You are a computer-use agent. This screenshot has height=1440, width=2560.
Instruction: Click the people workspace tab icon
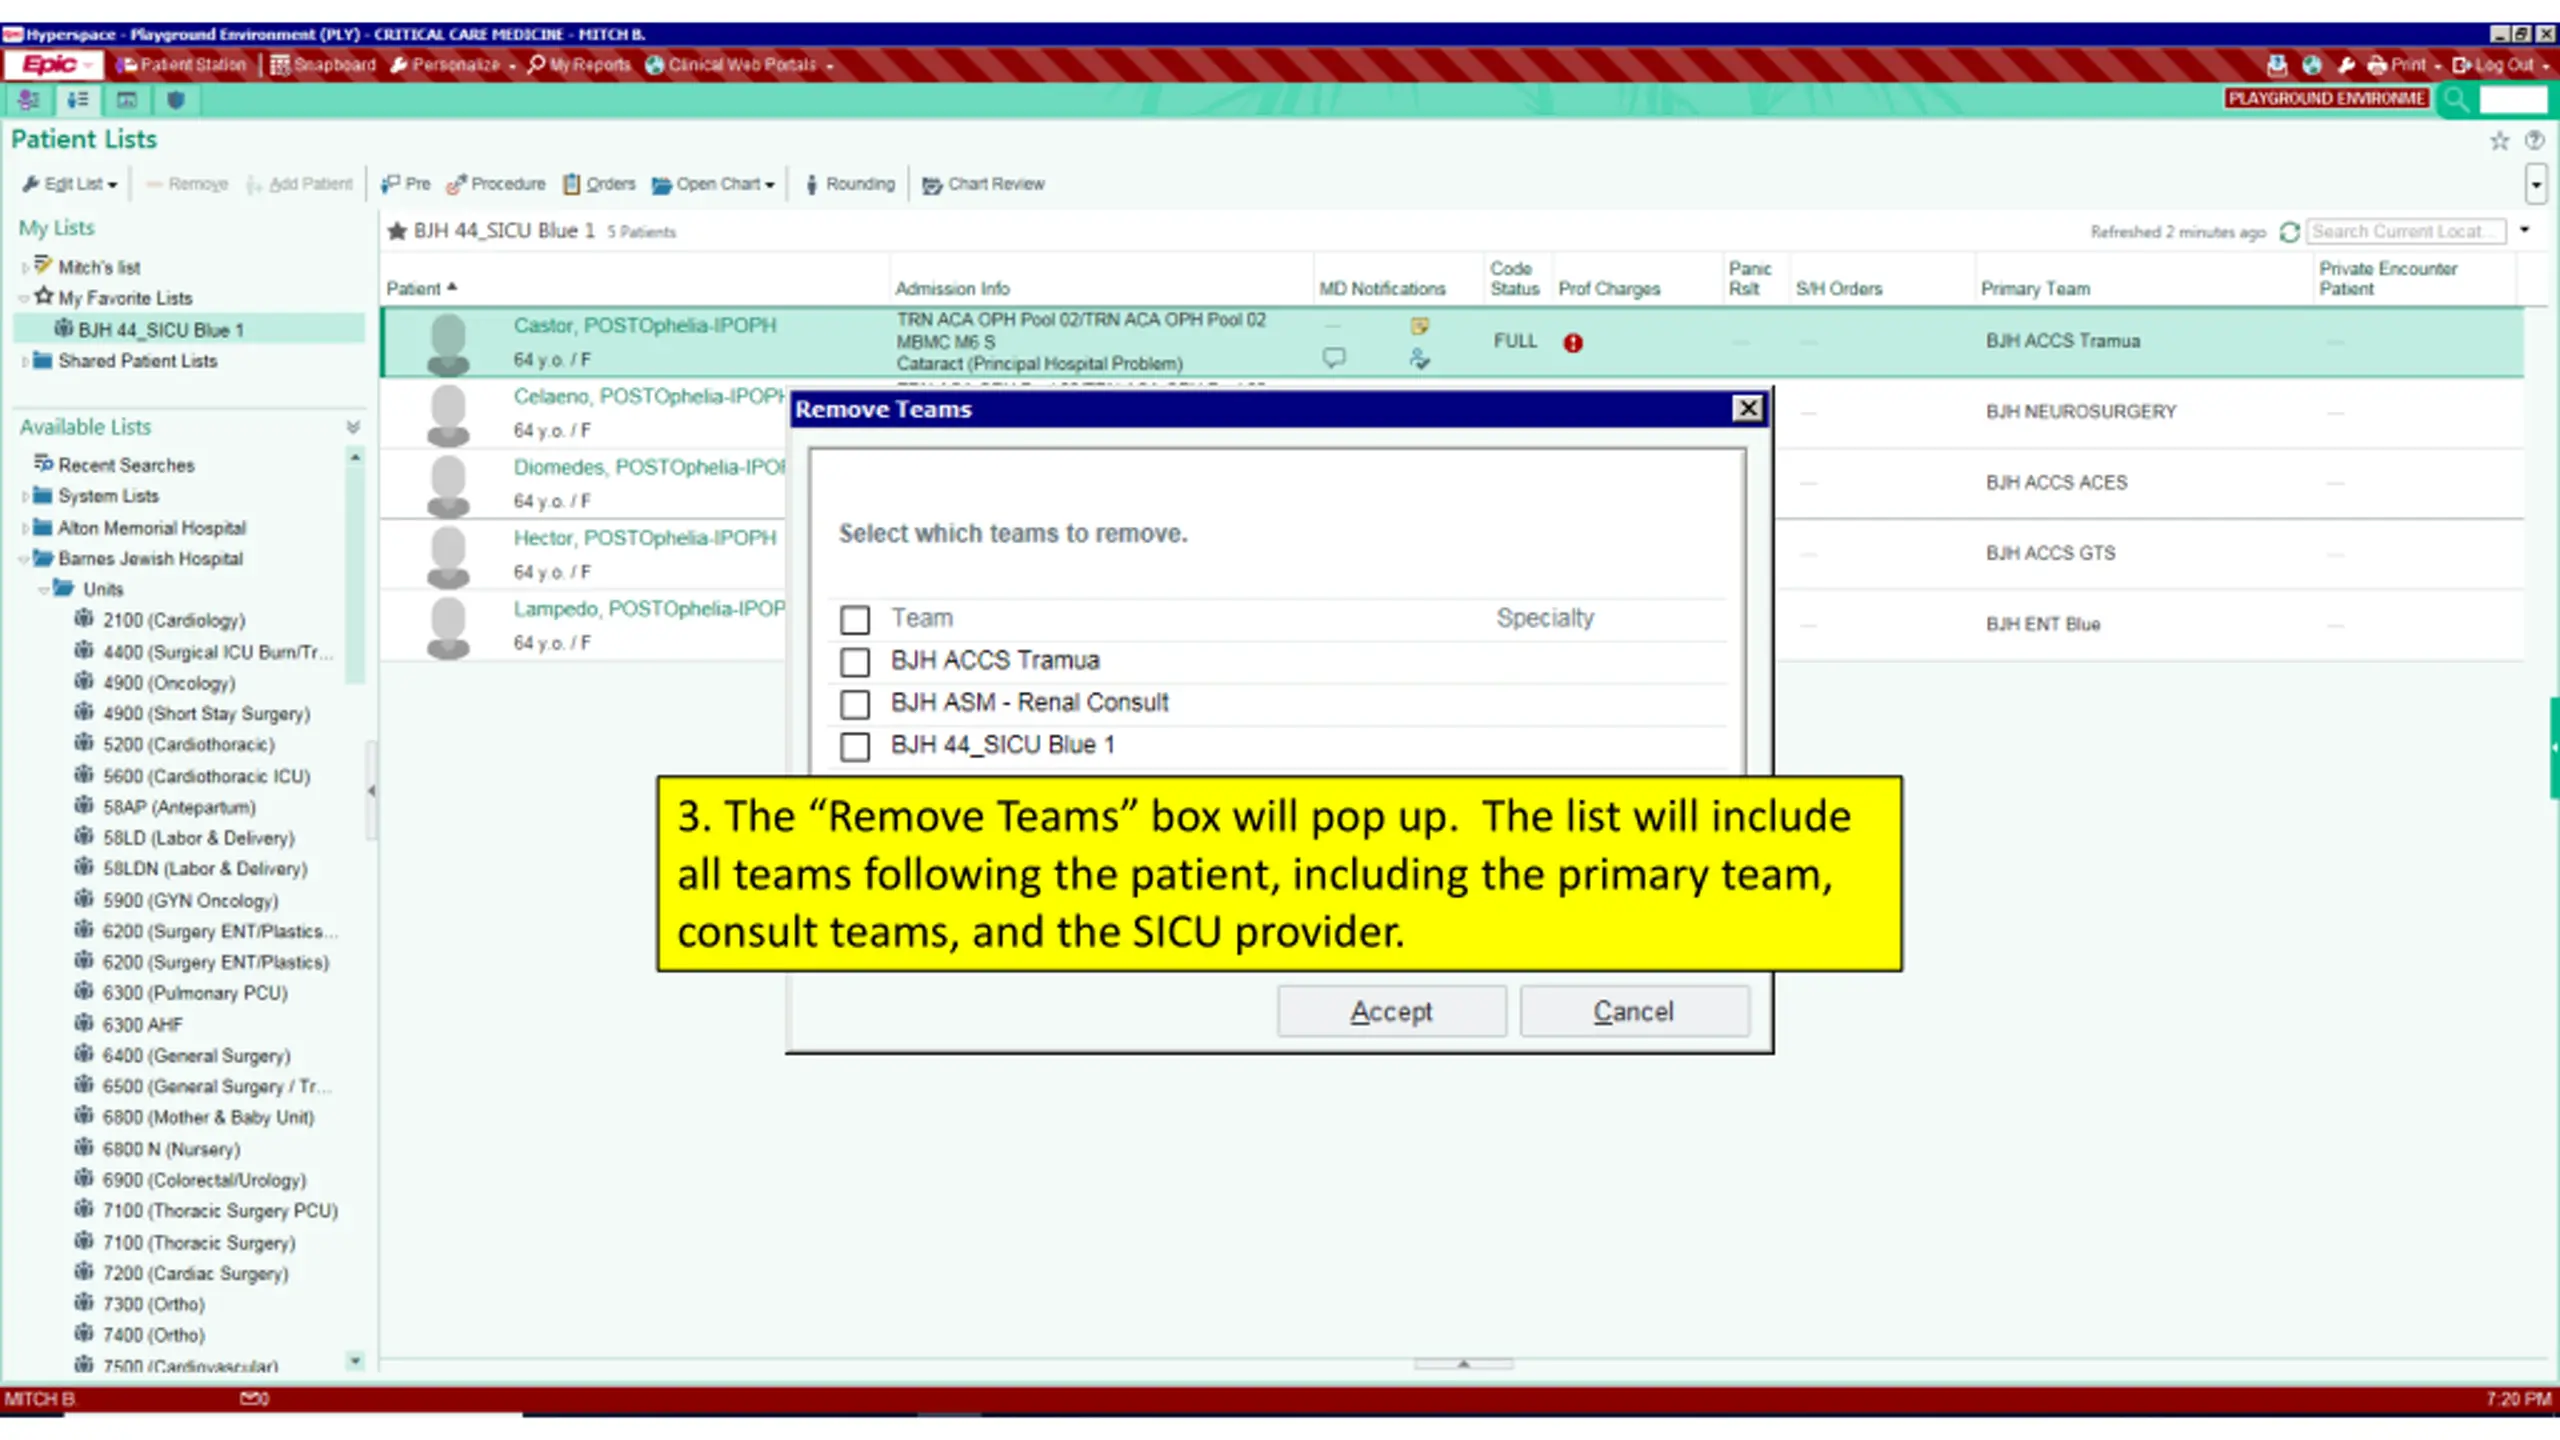pyautogui.click(x=28, y=100)
